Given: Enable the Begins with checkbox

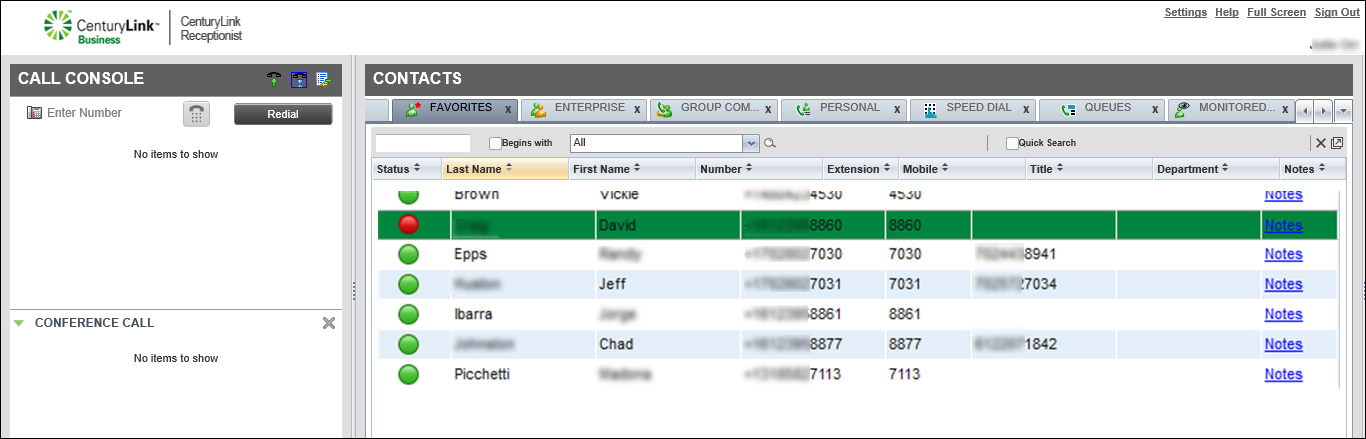Looking at the screenshot, I should 495,143.
